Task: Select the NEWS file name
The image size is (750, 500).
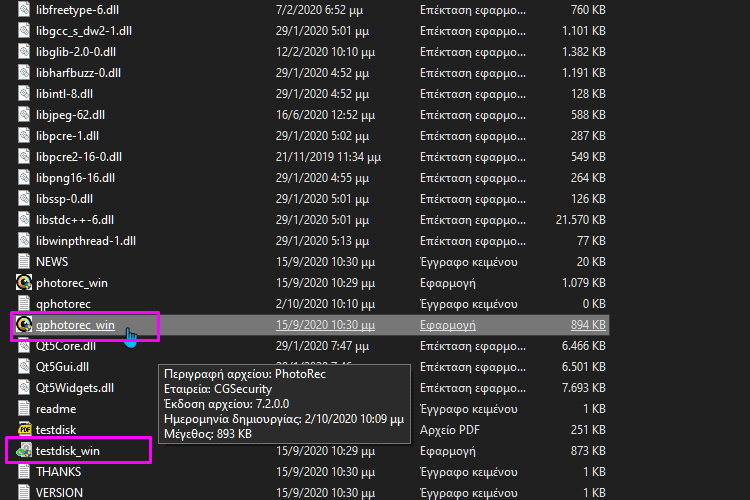Action: (52, 262)
